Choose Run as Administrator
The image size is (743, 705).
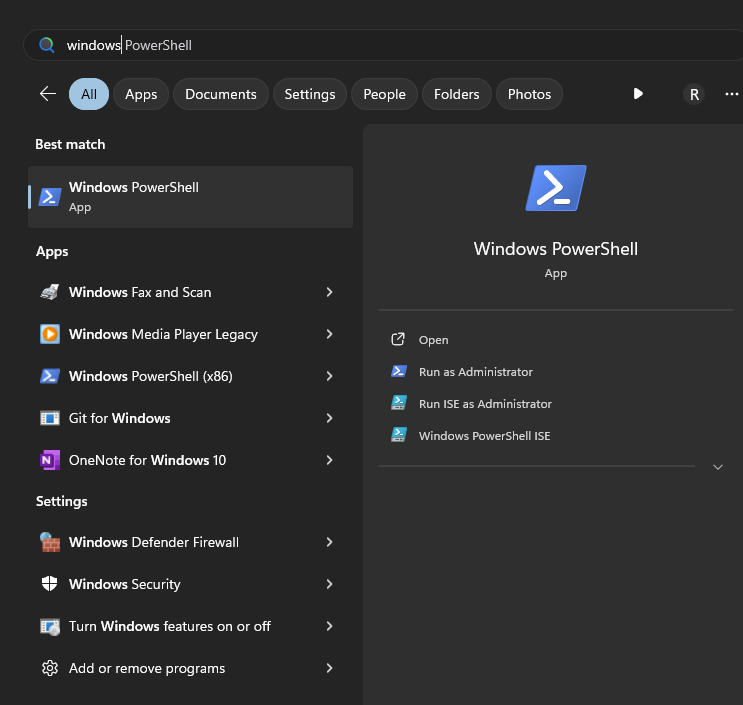point(476,372)
